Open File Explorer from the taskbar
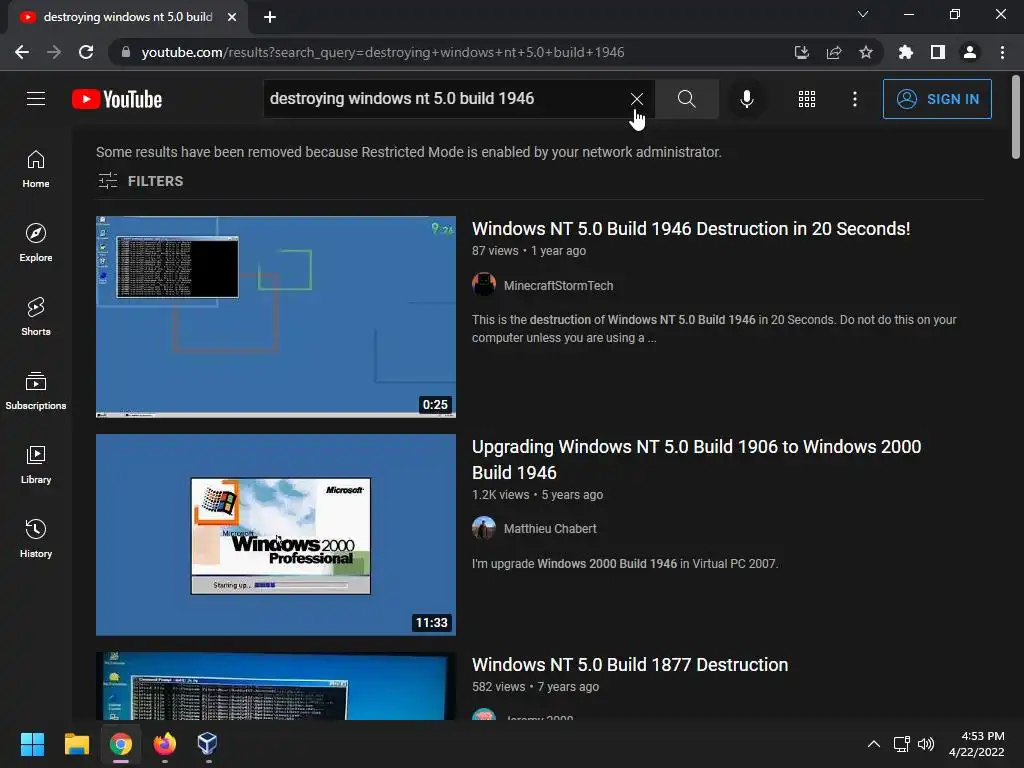This screenshot has width=1024, height=768. pos(76,744)
